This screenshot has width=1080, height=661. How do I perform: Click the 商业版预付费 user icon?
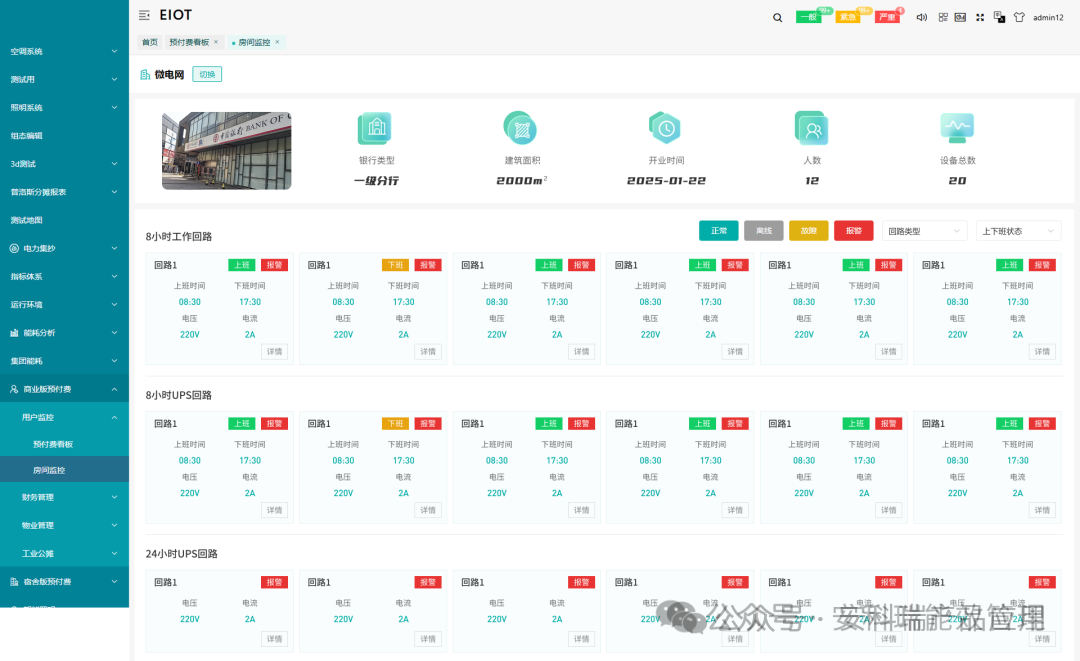pos(14,389)
